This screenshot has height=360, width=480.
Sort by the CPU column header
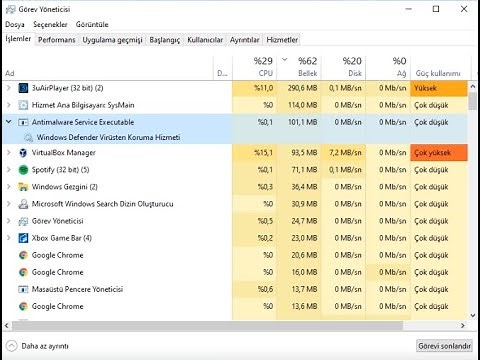tap(255, 67)
